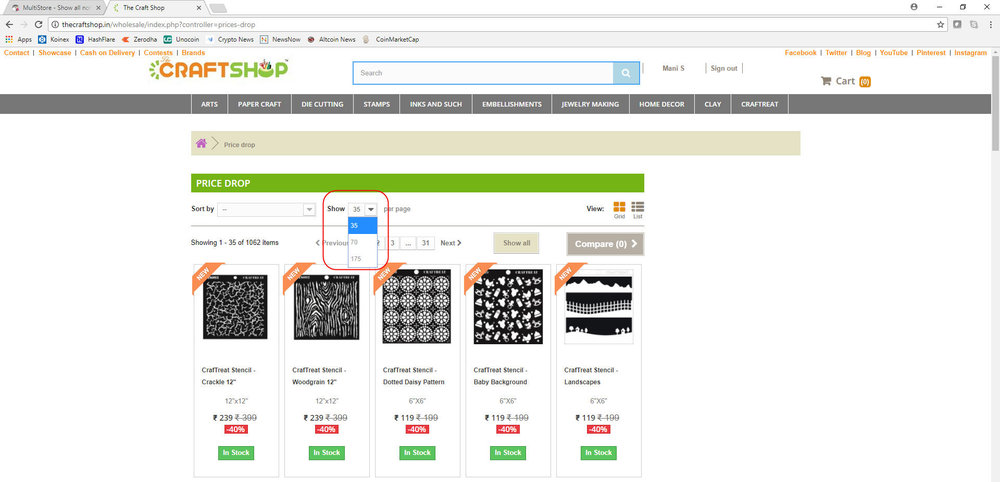Click the Compare (0) button
Viewport: 1000px width, 482px height.
(x=605, y=244)
